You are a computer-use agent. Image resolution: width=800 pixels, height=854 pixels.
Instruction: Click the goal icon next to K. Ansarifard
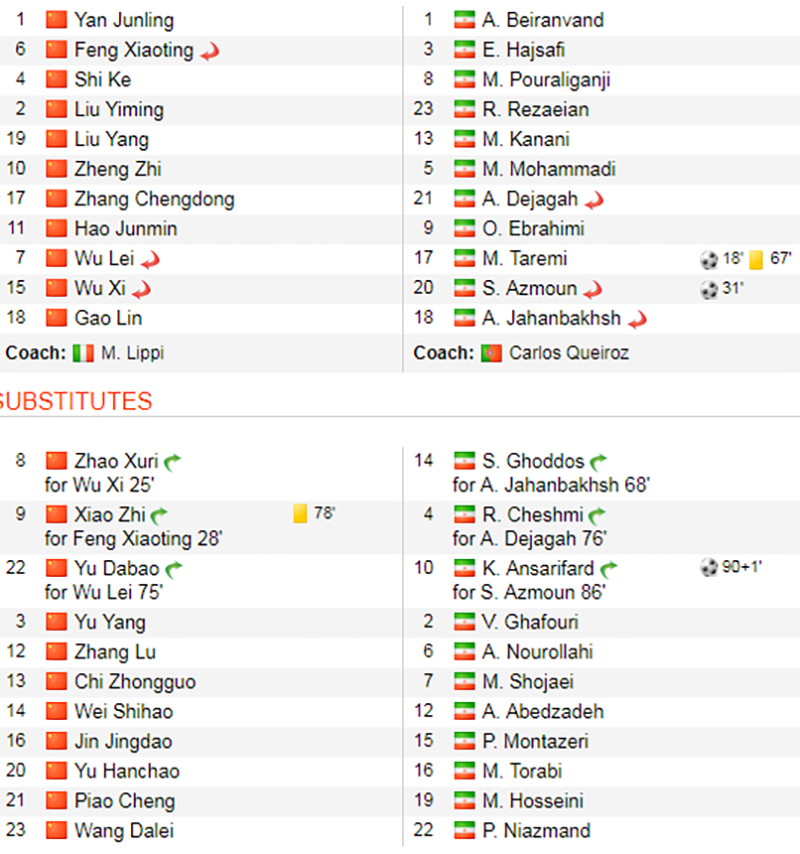pos(708,569)
